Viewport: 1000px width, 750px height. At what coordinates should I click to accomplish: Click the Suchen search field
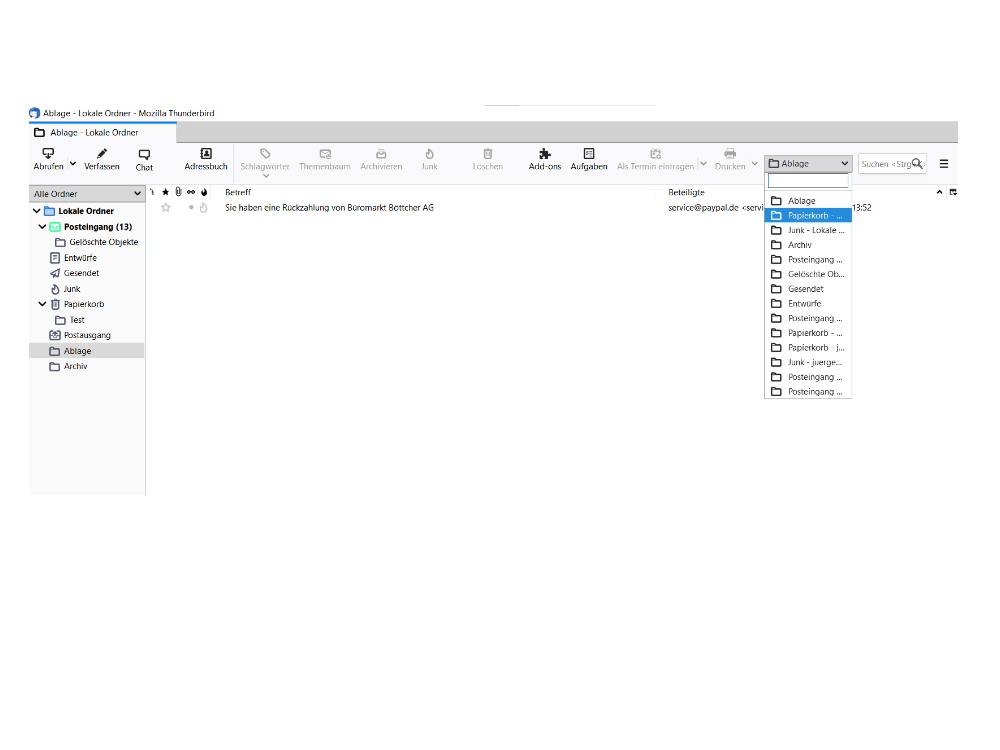(892, 164)
